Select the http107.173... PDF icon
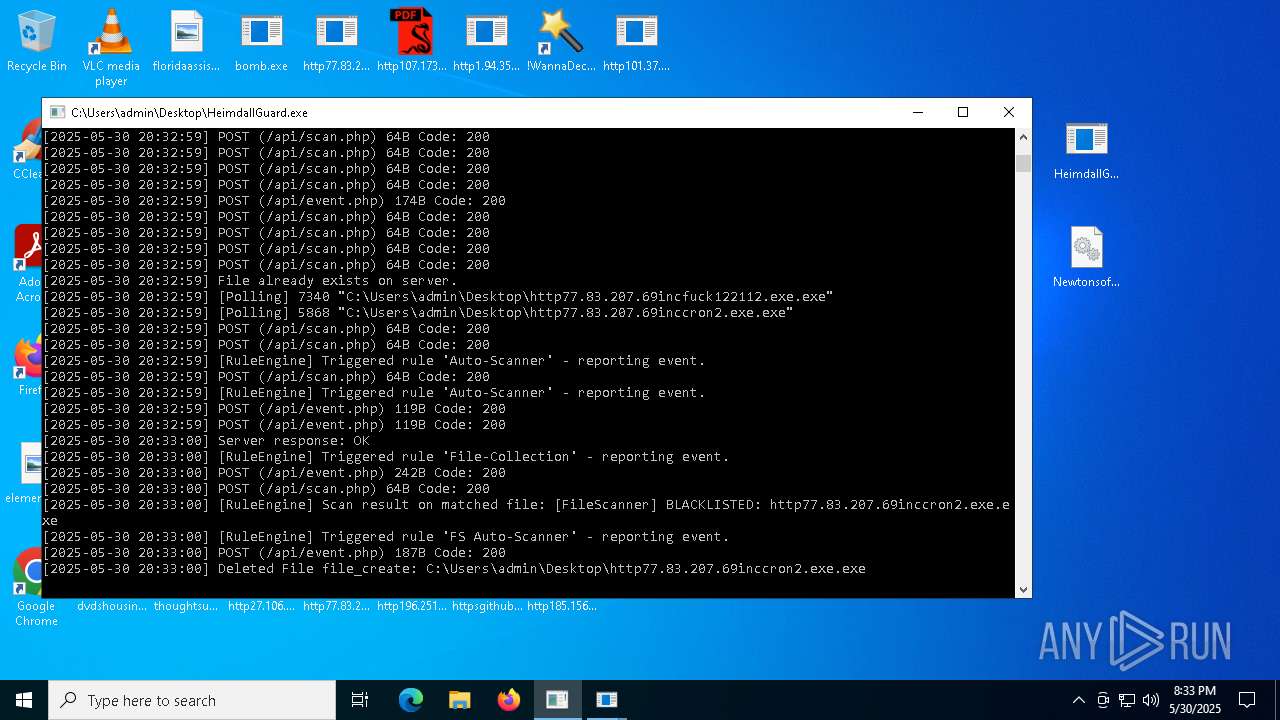Viewport: 1280px width, 720px height. pyautogui.click(x=411, y=41)
